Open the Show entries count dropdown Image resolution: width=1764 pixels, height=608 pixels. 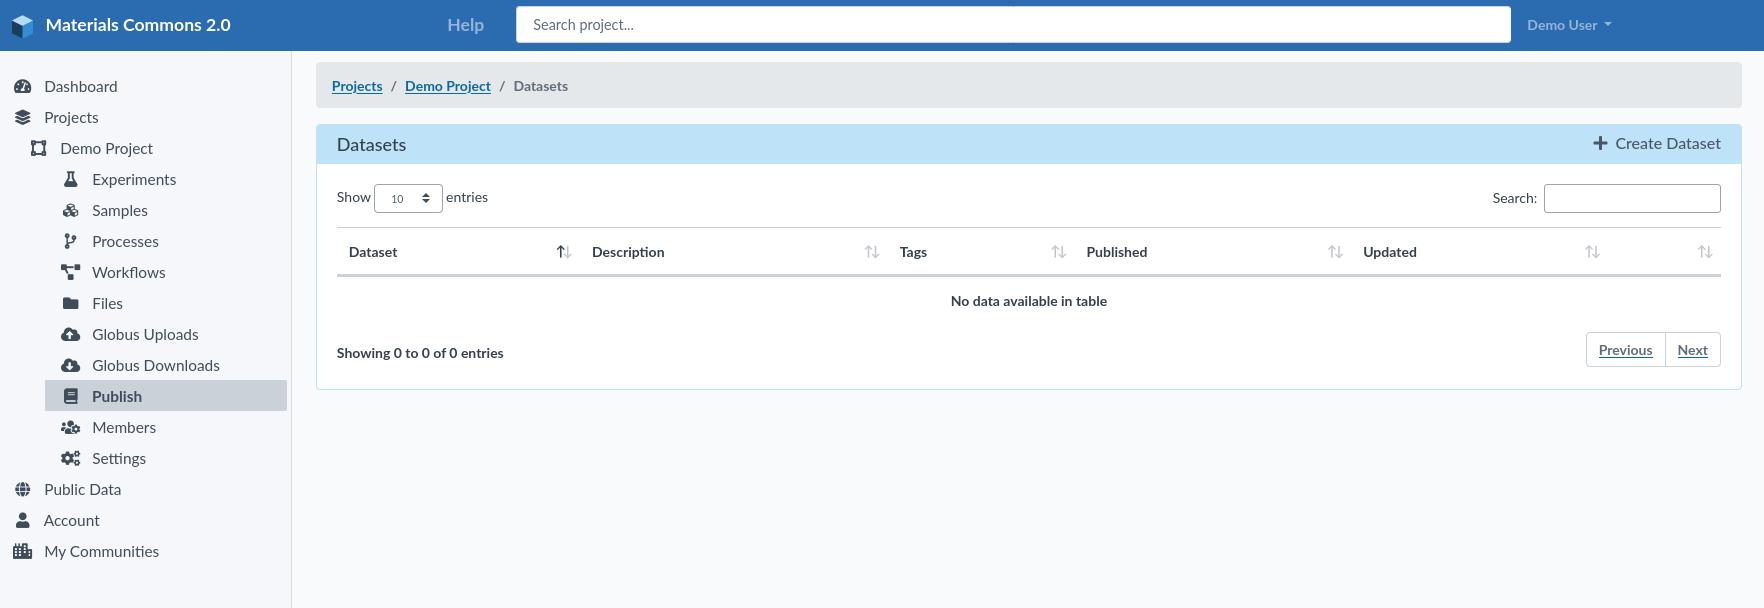pos(408,198)
